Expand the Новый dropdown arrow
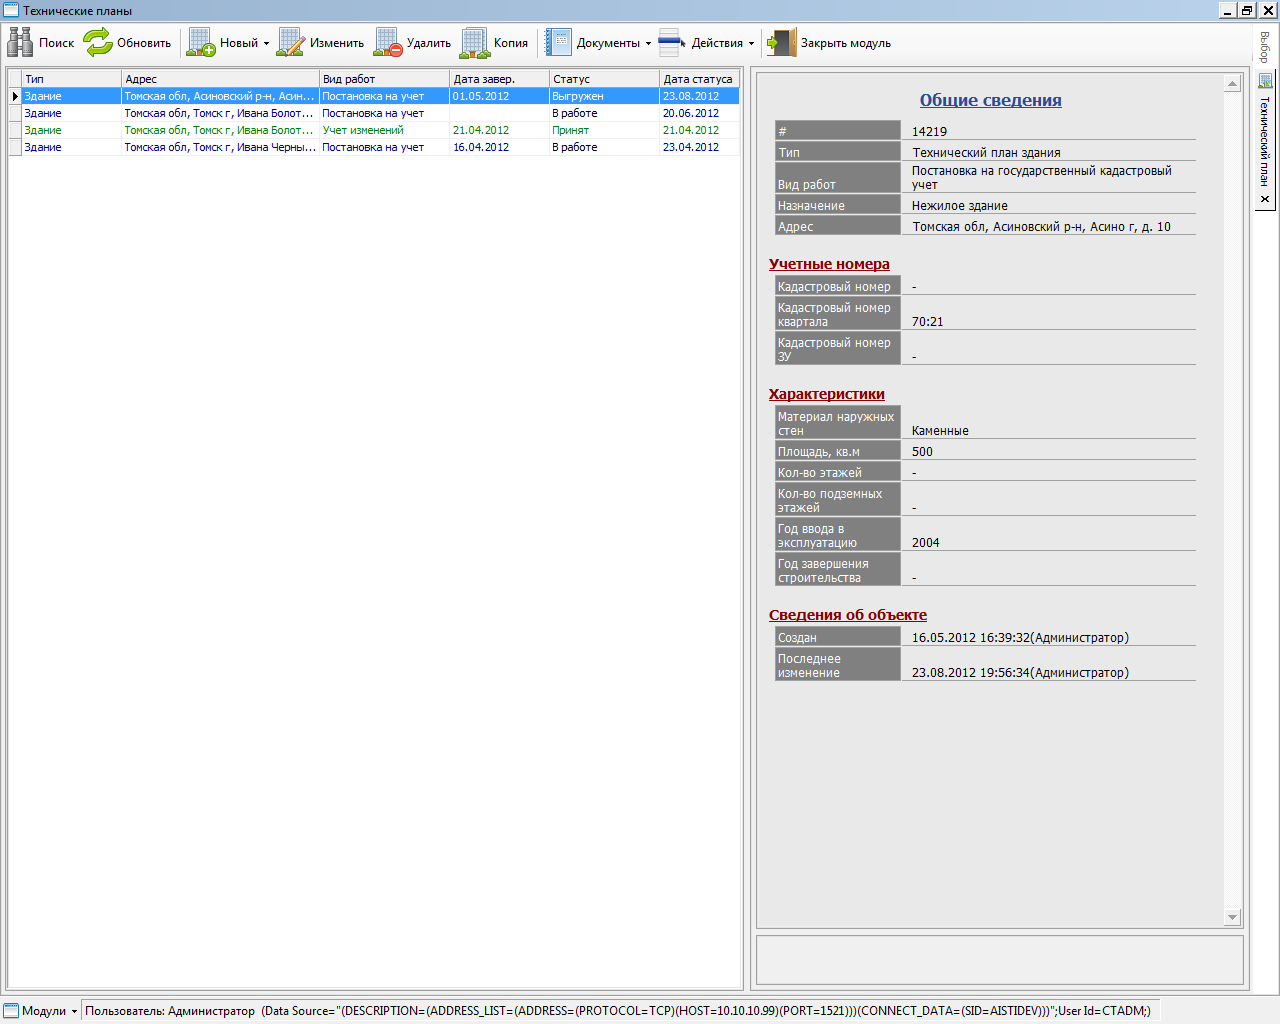This screenshot has height=1024, width=1280. pyautogui.click(x=266, y=44)
